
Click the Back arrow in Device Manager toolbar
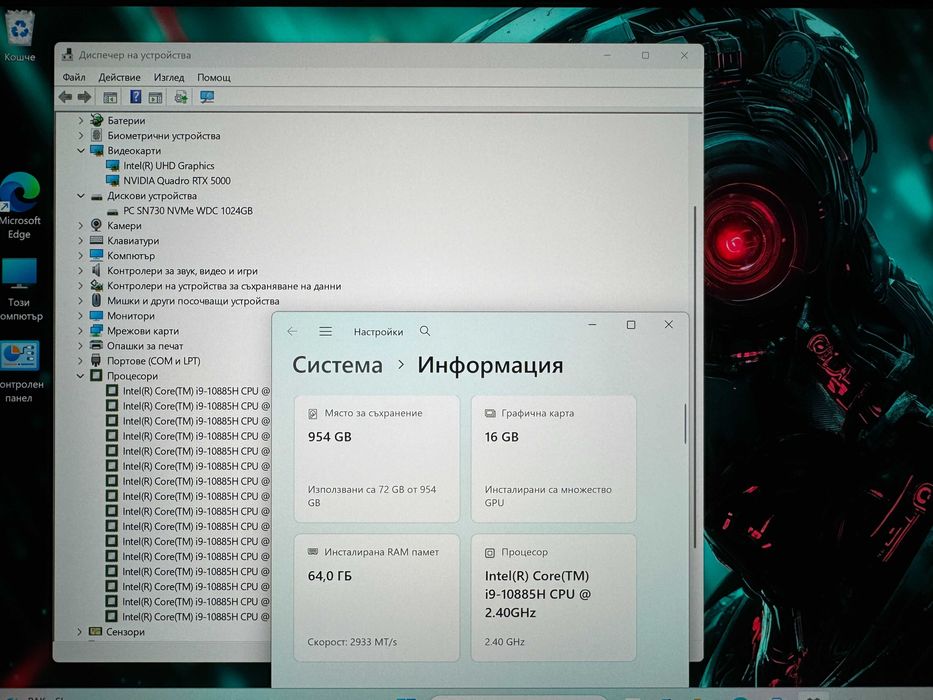pyautogui.click(x=65, y=96)
